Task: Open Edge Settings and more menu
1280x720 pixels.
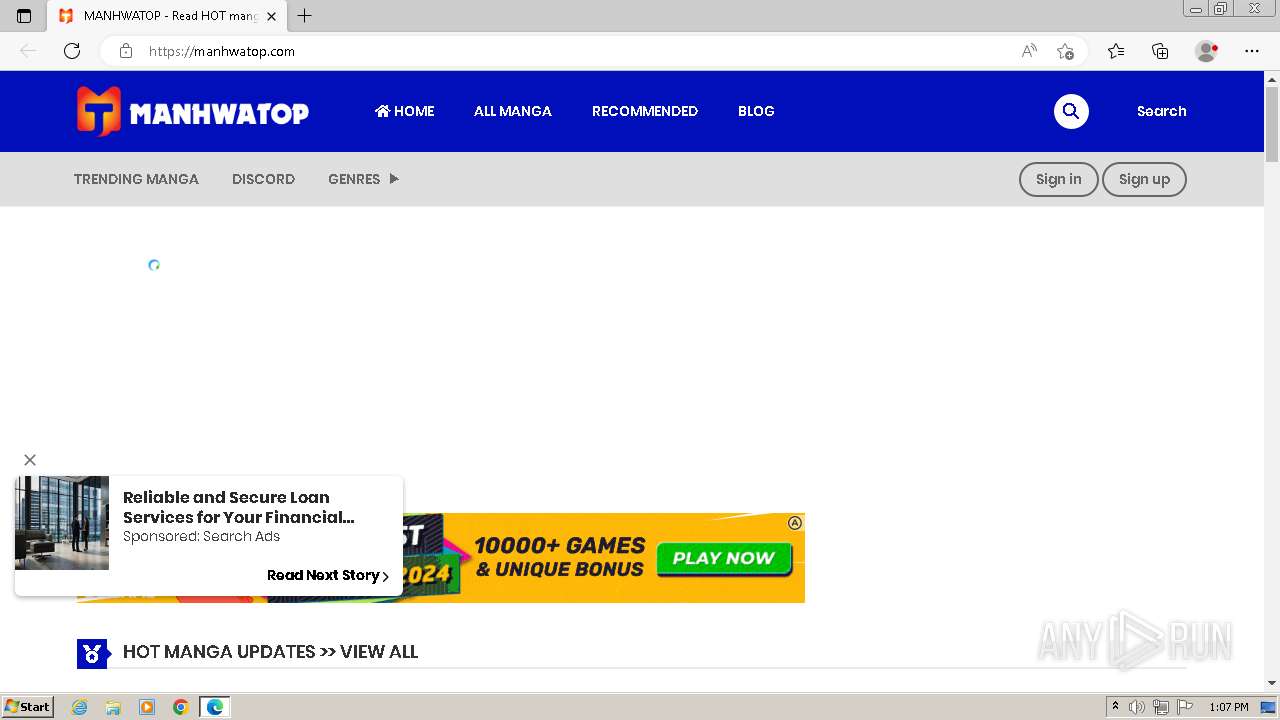Action: tap(1252, 51)
